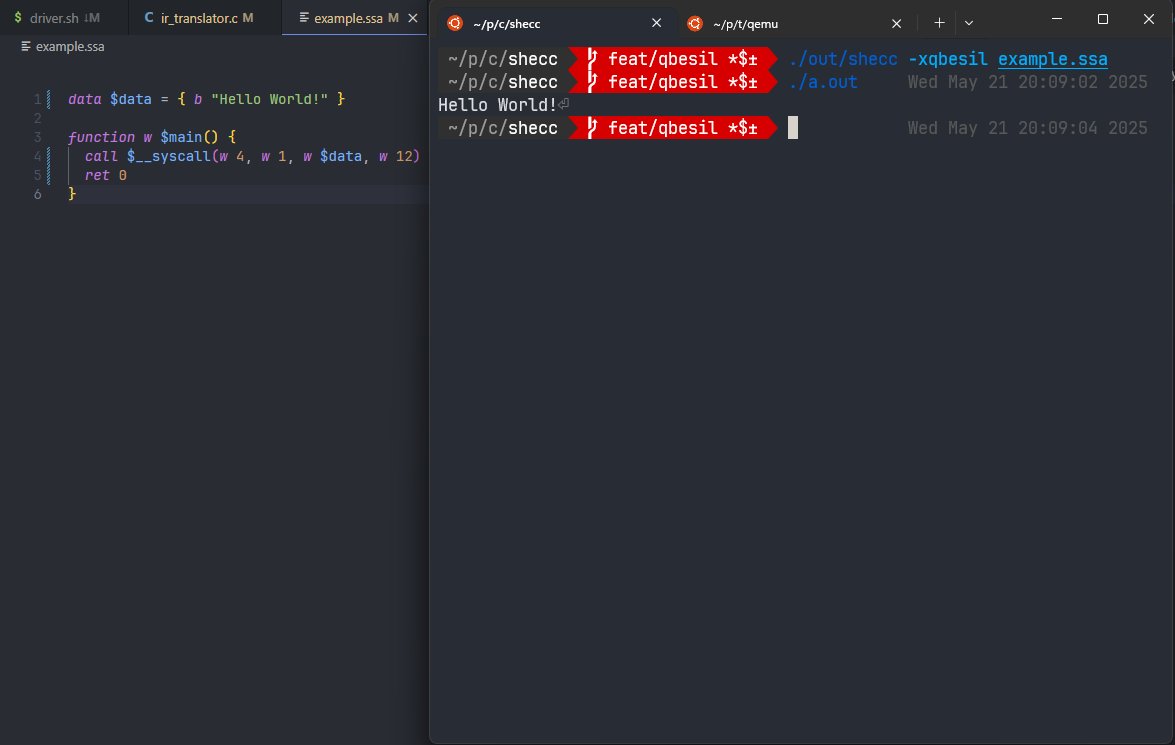The width and height of the screenshot is (1175, 745).
Task: Click the ./out/shecc command text
Action: point(842,58)
